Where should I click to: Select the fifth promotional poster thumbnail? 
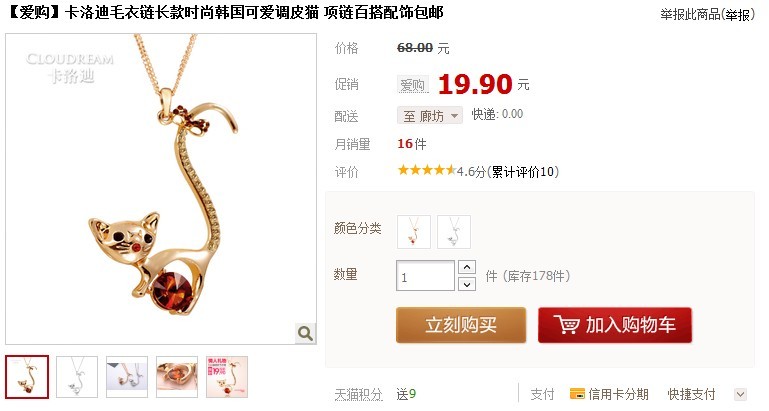click(227, 377)
